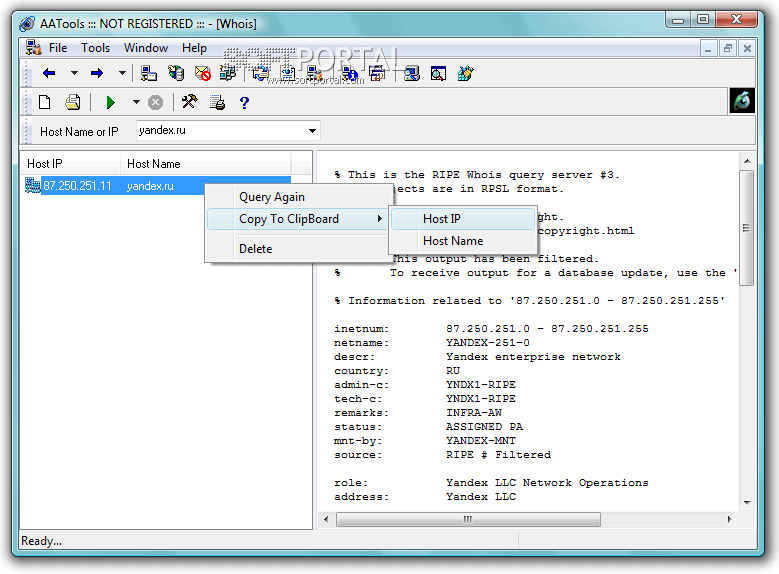The image size is (779, 574).
Task: Click the print icon
Action: coord(73,102)
